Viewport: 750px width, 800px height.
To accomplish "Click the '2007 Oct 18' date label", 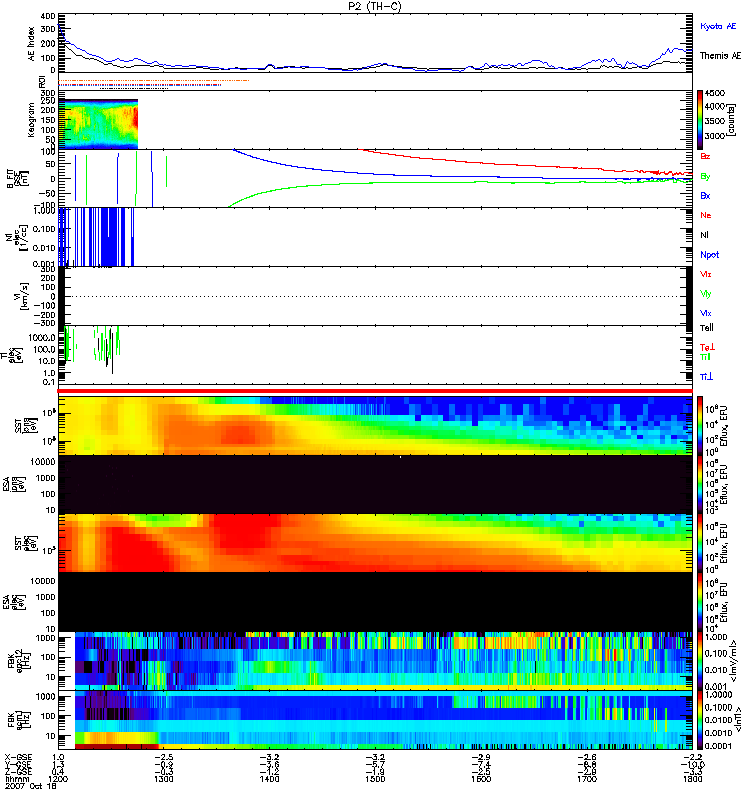I will (x=31, y=787).
